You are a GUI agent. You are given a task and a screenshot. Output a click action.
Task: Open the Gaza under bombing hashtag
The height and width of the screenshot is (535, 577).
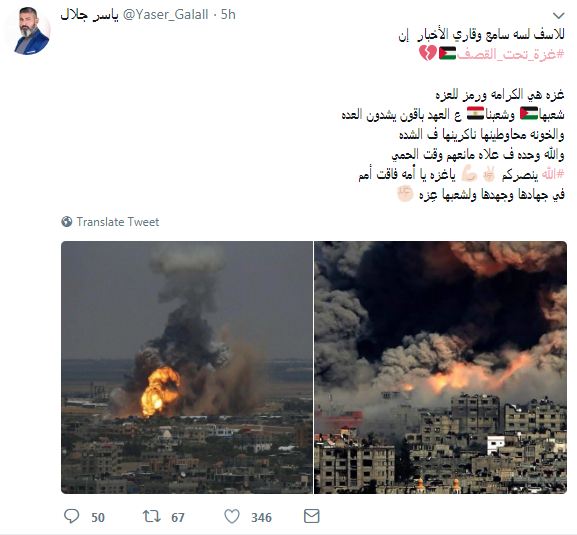(511, 54)
